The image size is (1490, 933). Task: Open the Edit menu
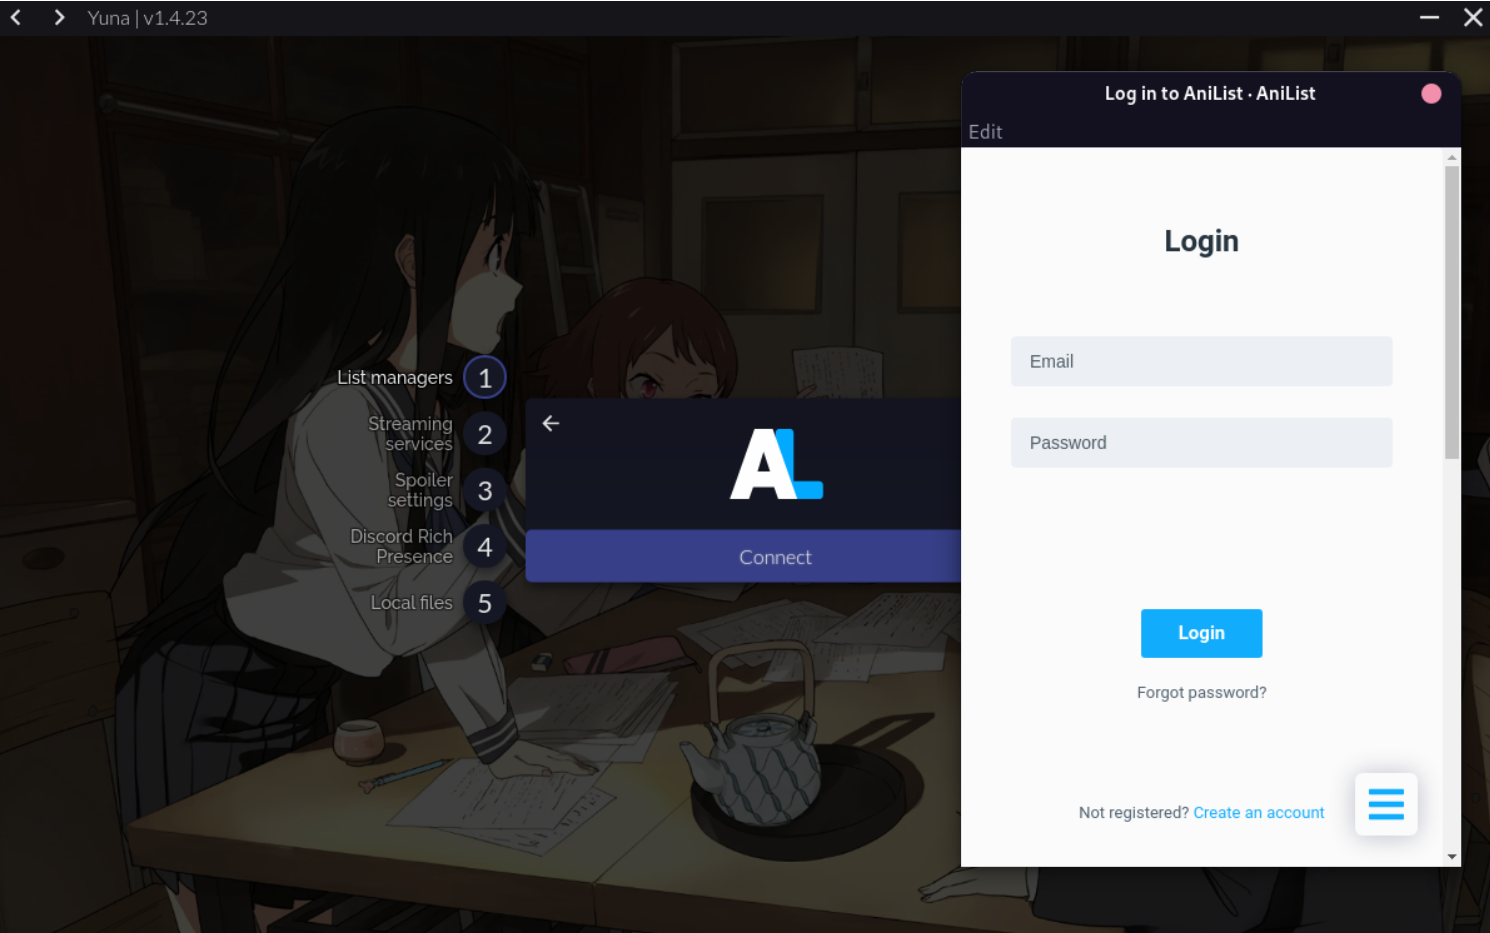click(985, 131)
